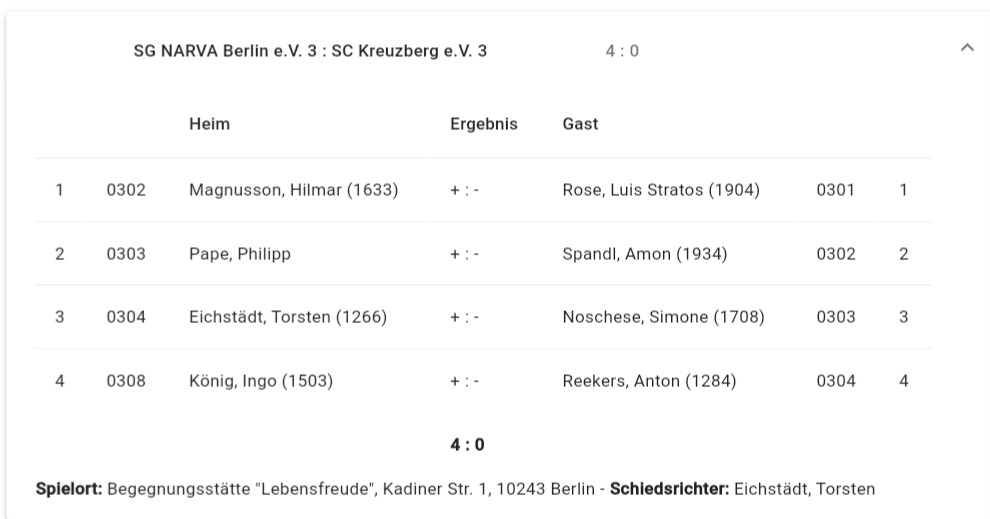
Task: Click home player number 0308
Action: [126, 381]
